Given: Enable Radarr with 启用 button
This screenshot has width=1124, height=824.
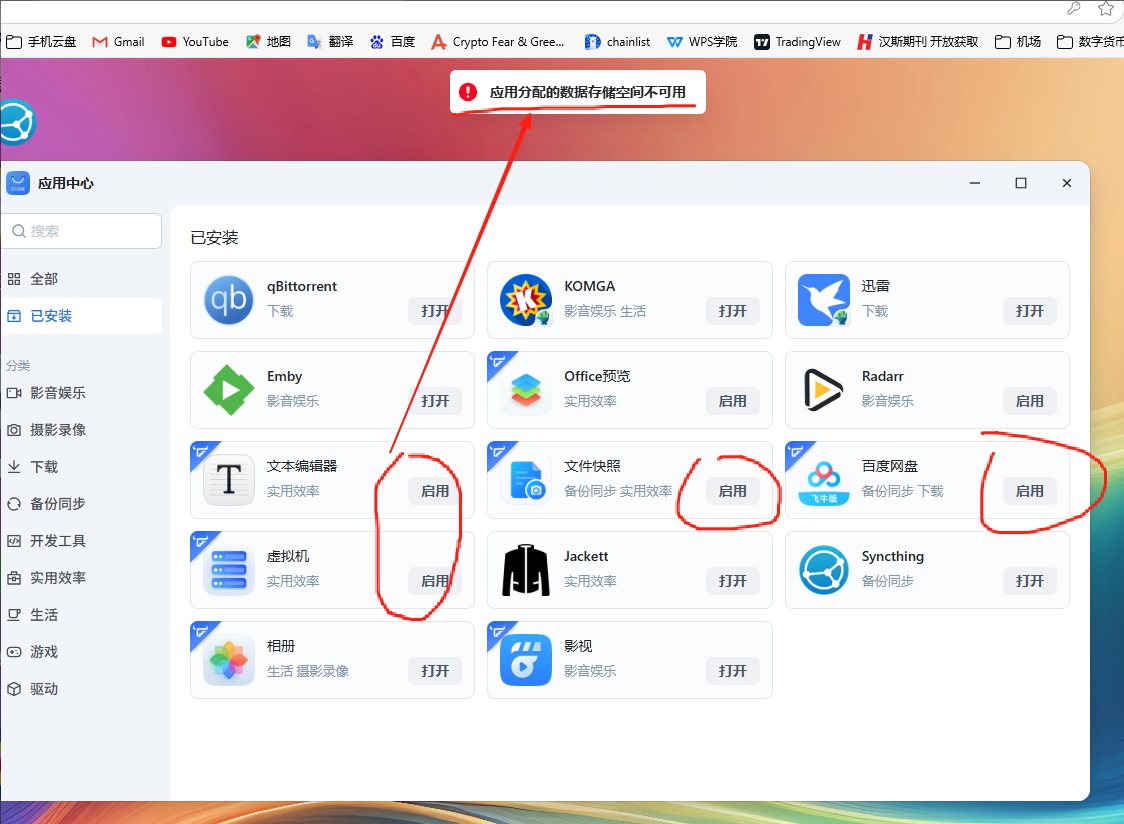Looking at the screenshot, I should tap(1029, 401).
